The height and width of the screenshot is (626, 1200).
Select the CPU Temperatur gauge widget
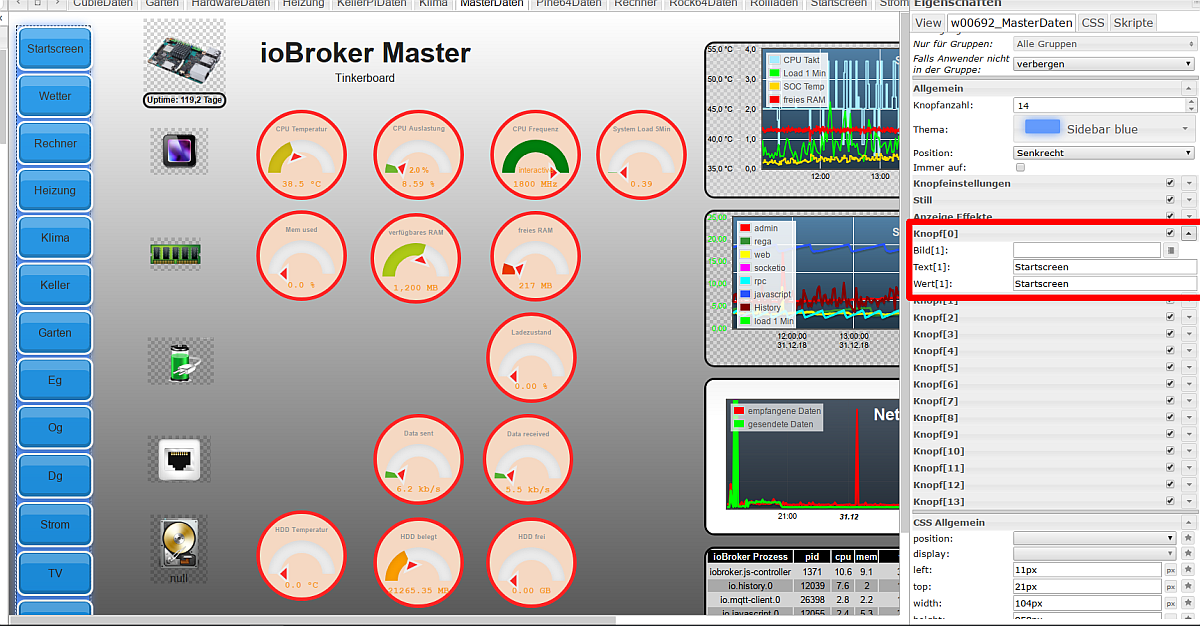pos(301,156)
